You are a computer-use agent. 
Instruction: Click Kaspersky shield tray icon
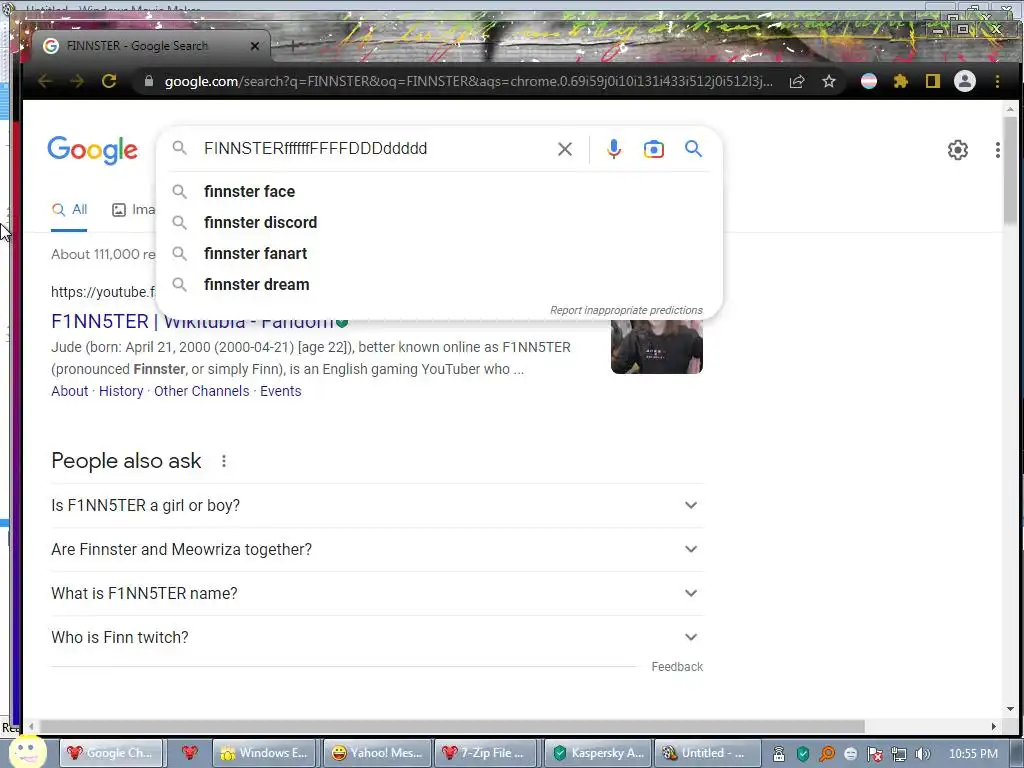point(803,754)
